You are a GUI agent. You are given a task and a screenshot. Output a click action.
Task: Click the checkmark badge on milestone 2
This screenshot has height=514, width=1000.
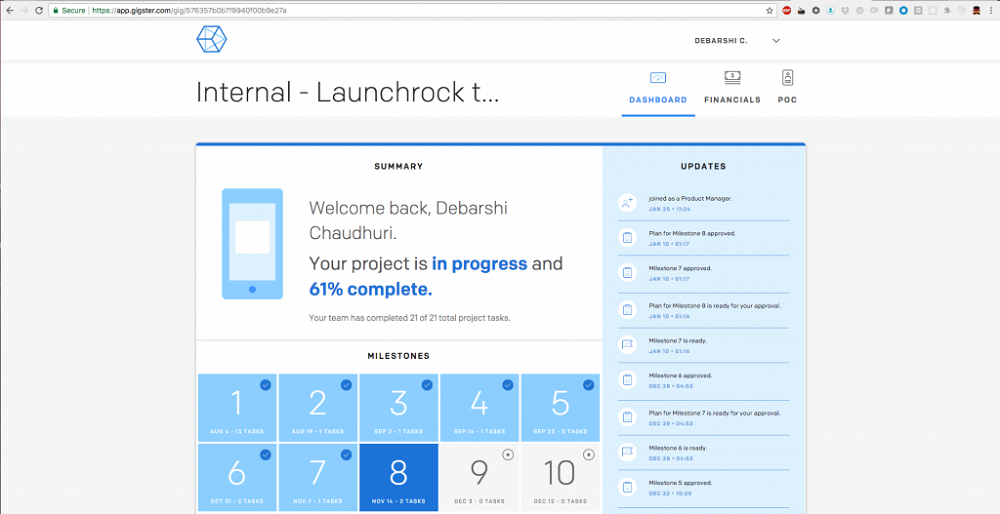tap(346, 385)
